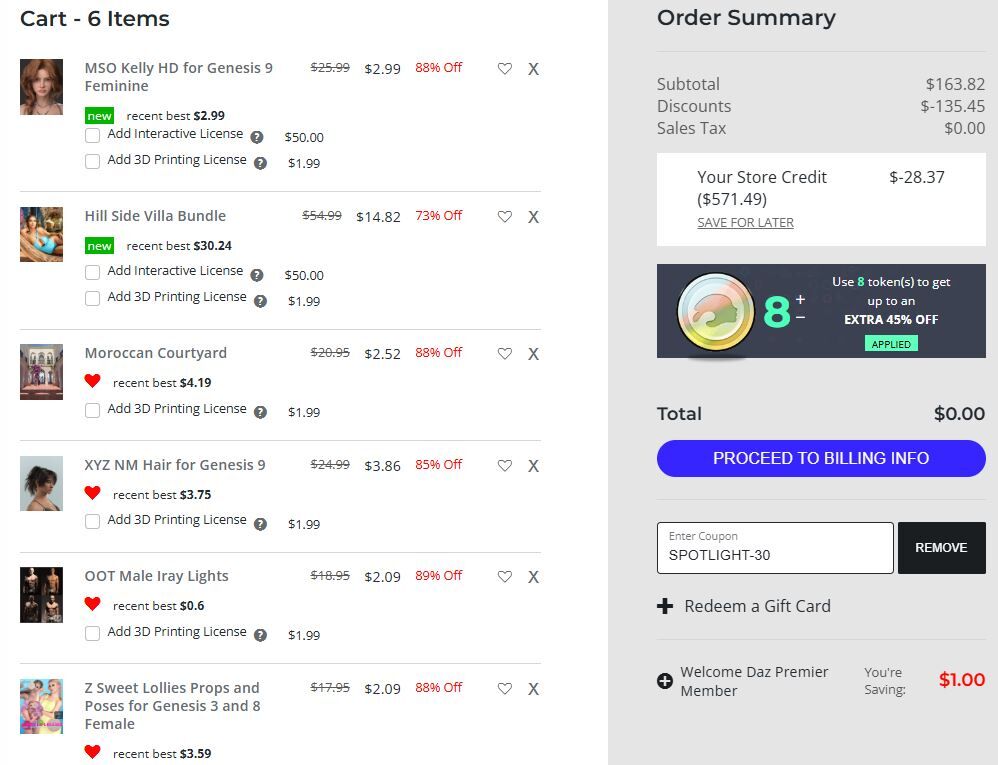This screenshot has width=998, height=765.
Task: Open XYZ NM Hair product thumbnail
Action: pos(41,484)
